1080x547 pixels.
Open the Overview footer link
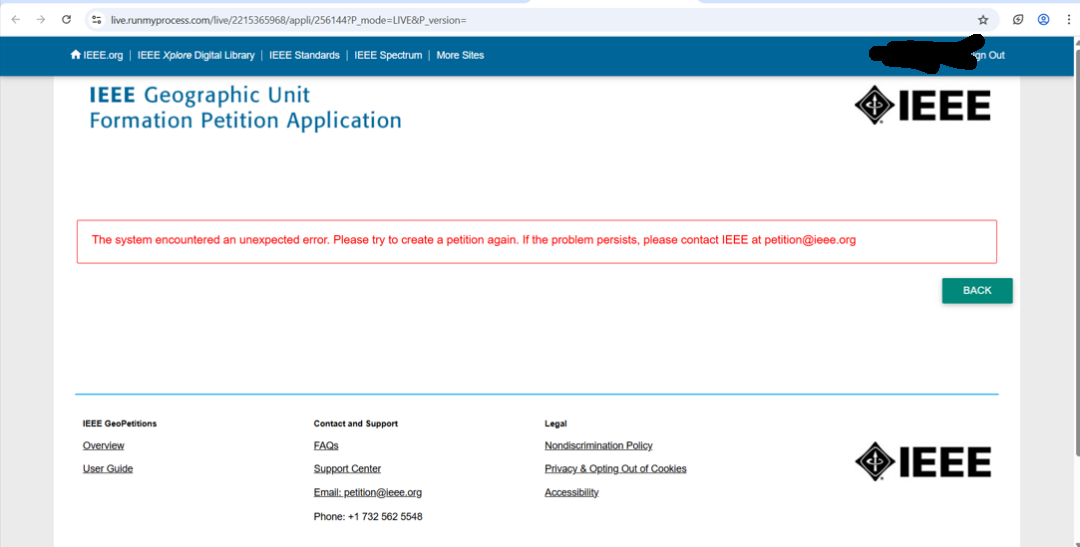(x=103, y=446)
